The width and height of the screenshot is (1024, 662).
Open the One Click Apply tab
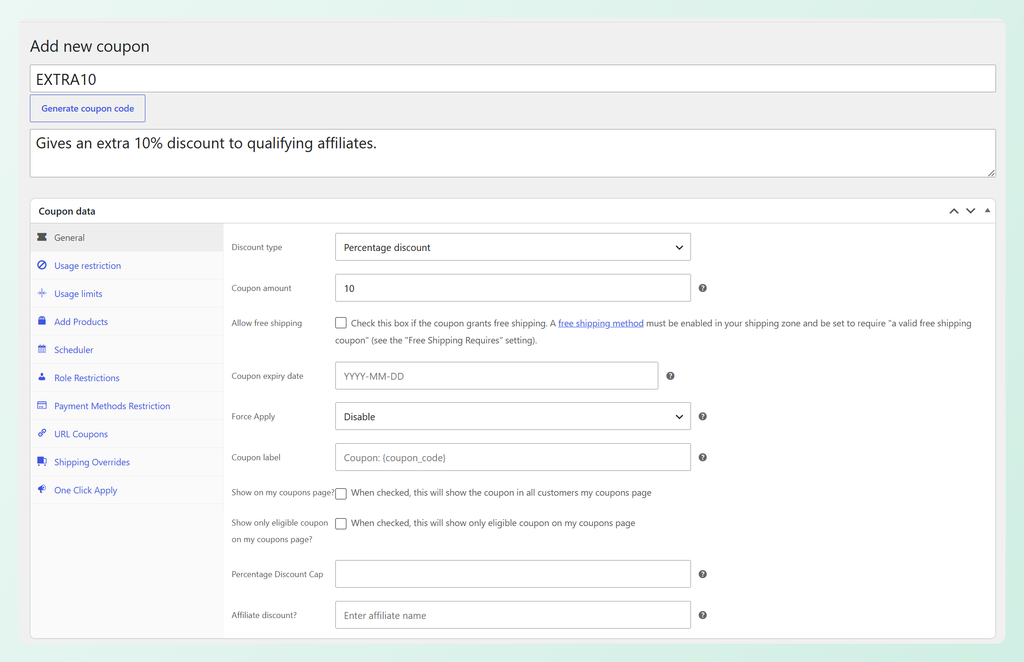[127, 490]
